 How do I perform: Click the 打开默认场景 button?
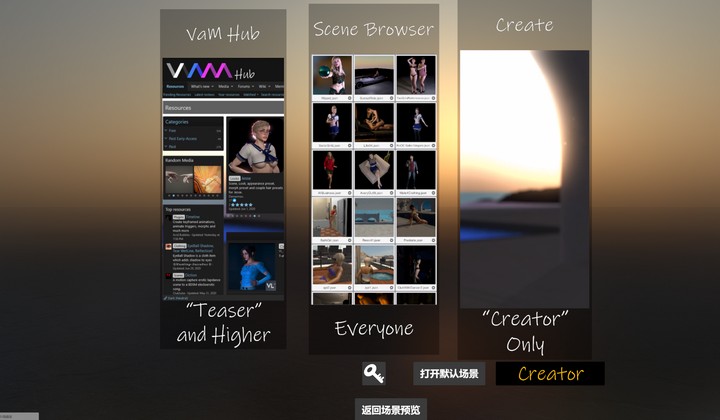[449, 373]
